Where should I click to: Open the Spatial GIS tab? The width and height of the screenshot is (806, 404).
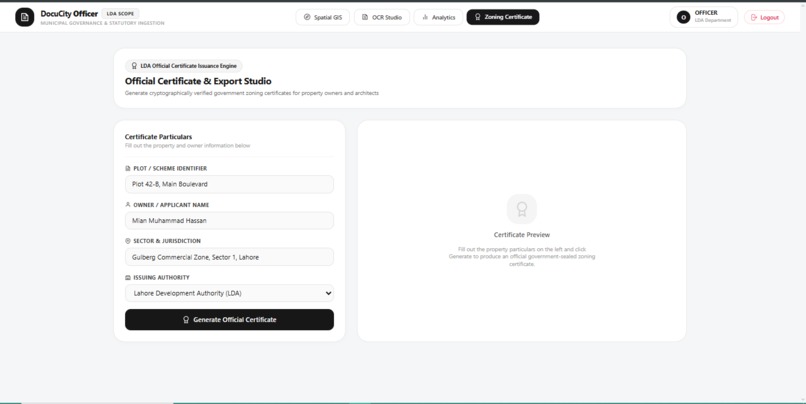click(x=322, y=17)
